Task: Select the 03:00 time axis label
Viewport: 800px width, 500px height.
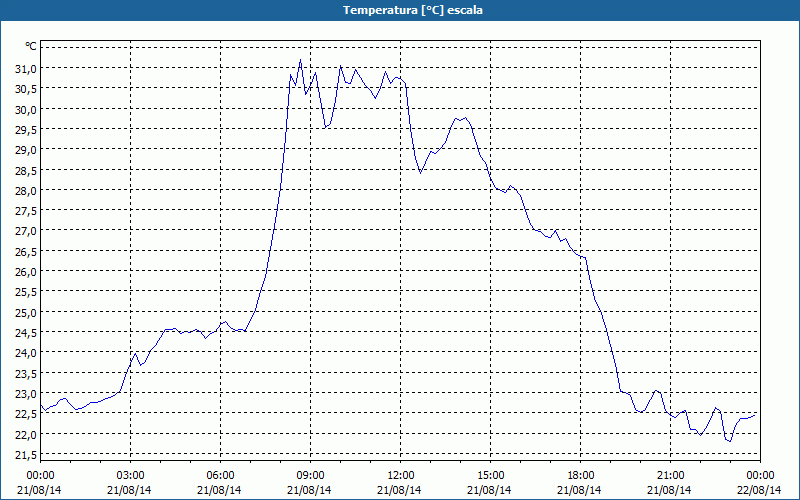Action: pos(130,476)
